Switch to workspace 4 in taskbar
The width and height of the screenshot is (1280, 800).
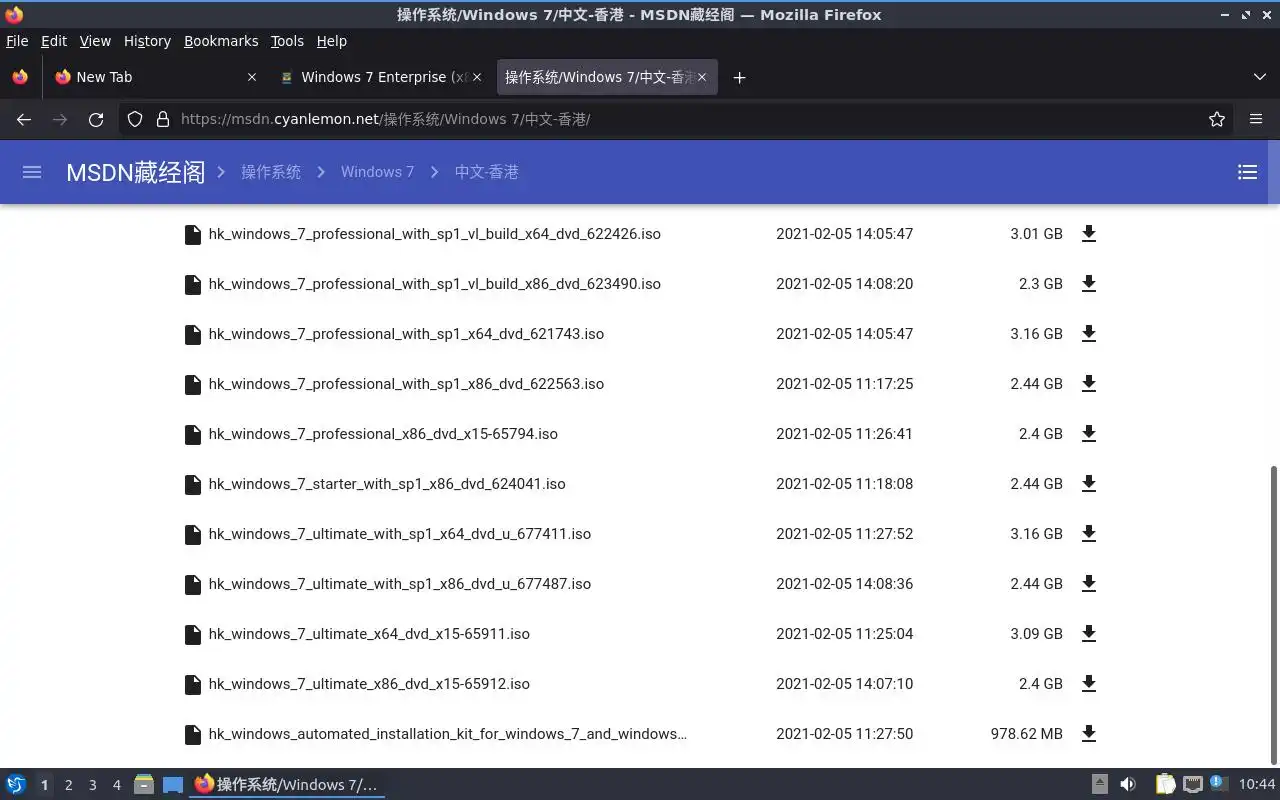pyautogui.click(x=116, y=785)
